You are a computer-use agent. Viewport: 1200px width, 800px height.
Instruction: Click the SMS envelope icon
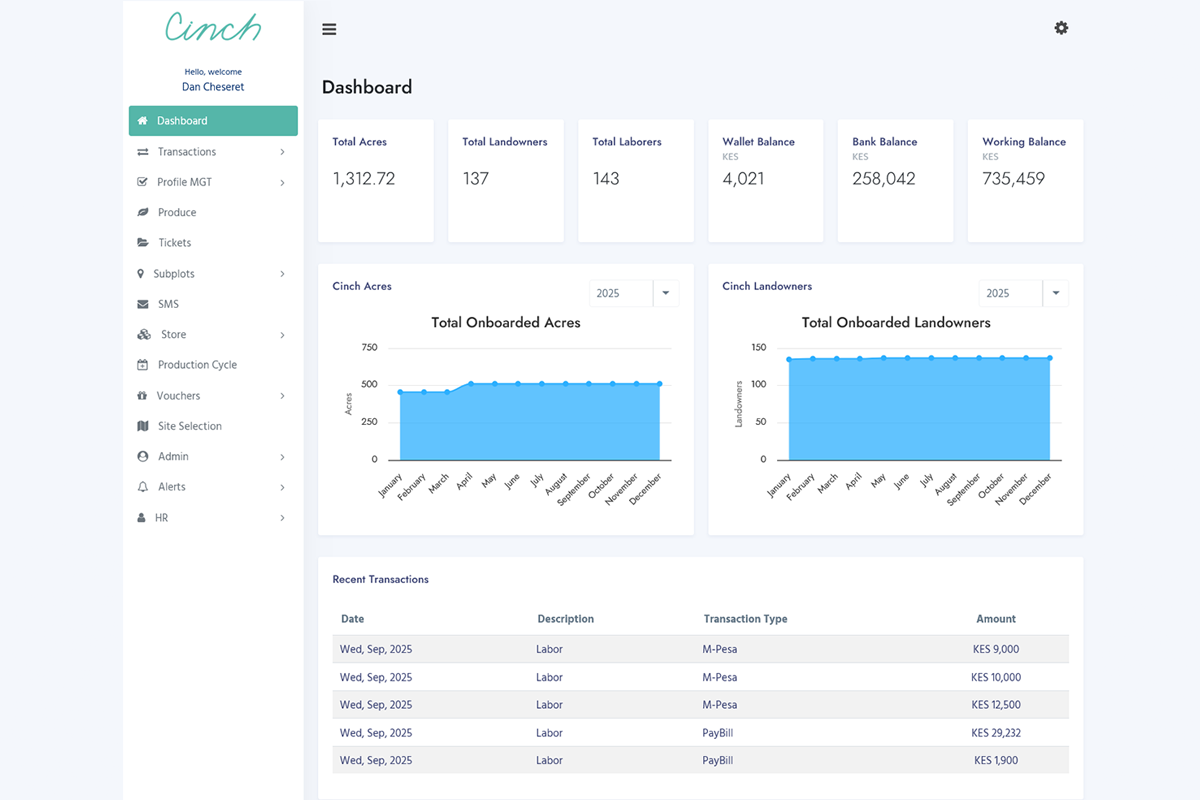[x=142, y=303]
